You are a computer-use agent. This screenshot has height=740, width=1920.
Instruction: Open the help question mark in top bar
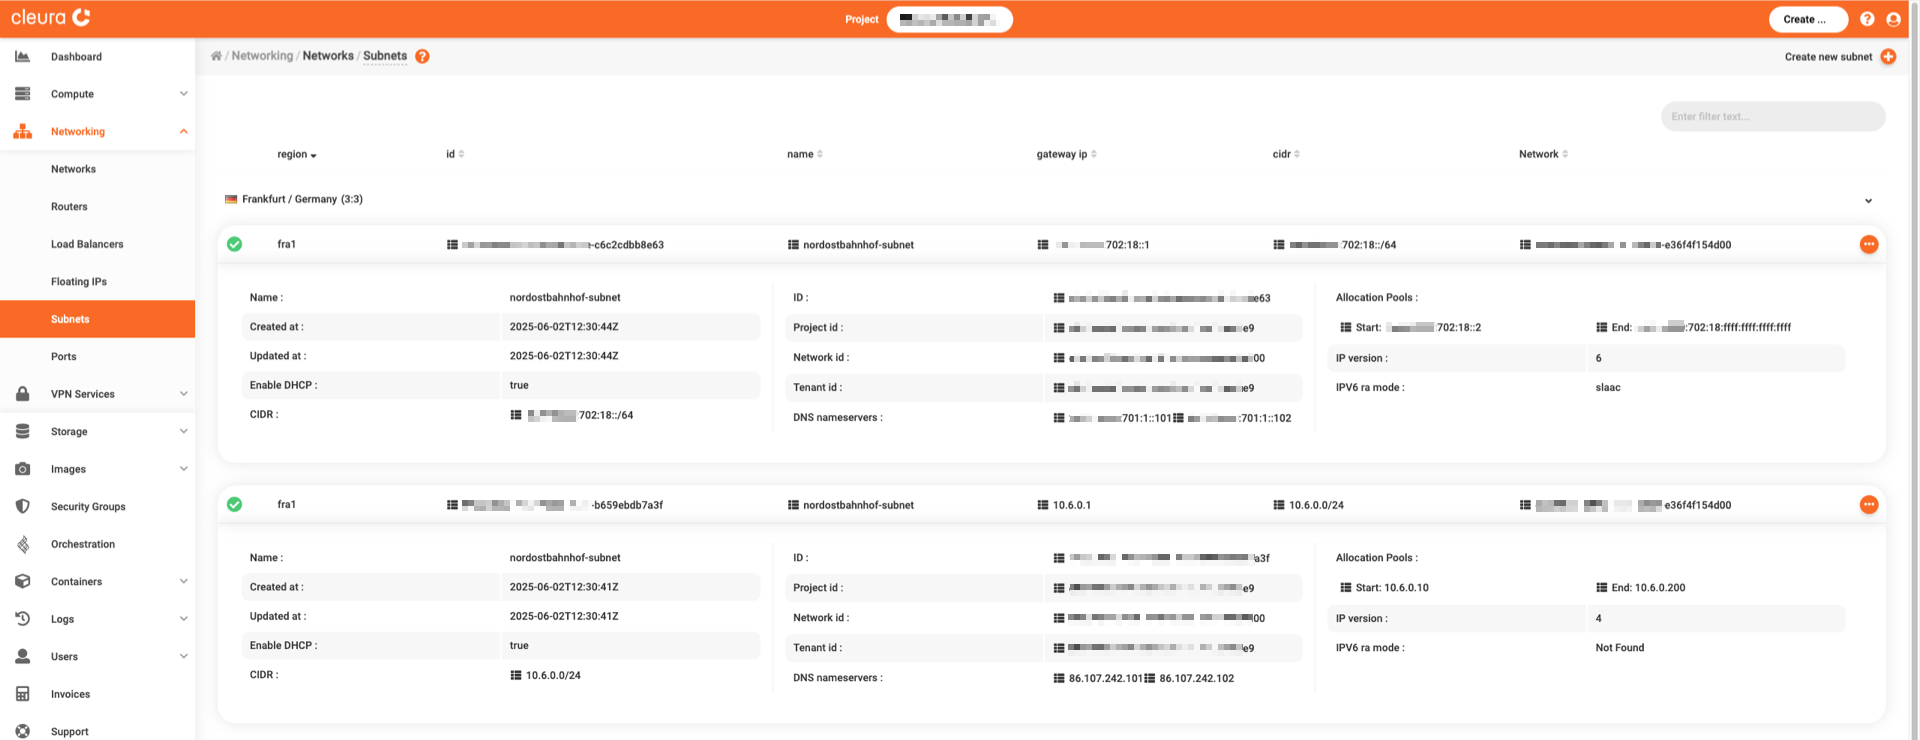(x=1867, y=19)
